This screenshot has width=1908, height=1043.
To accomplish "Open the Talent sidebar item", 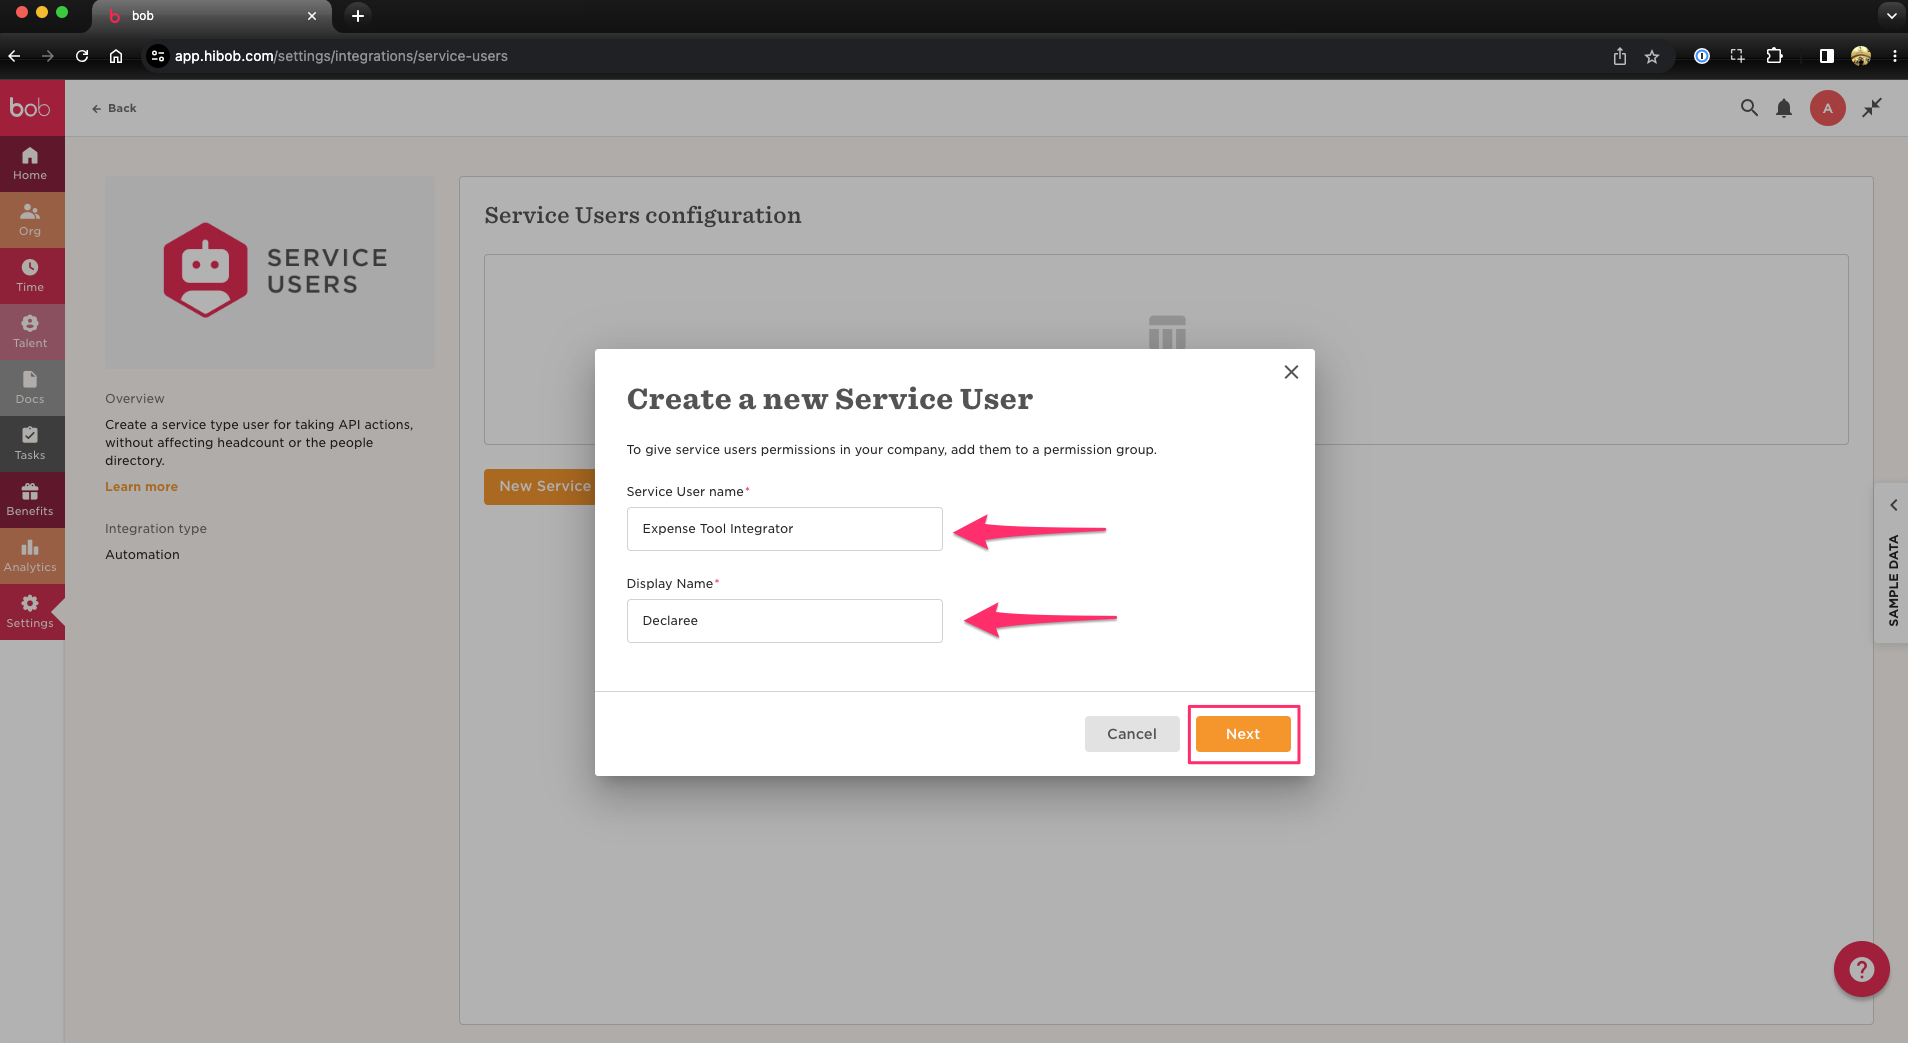I will tap(30, 331).
